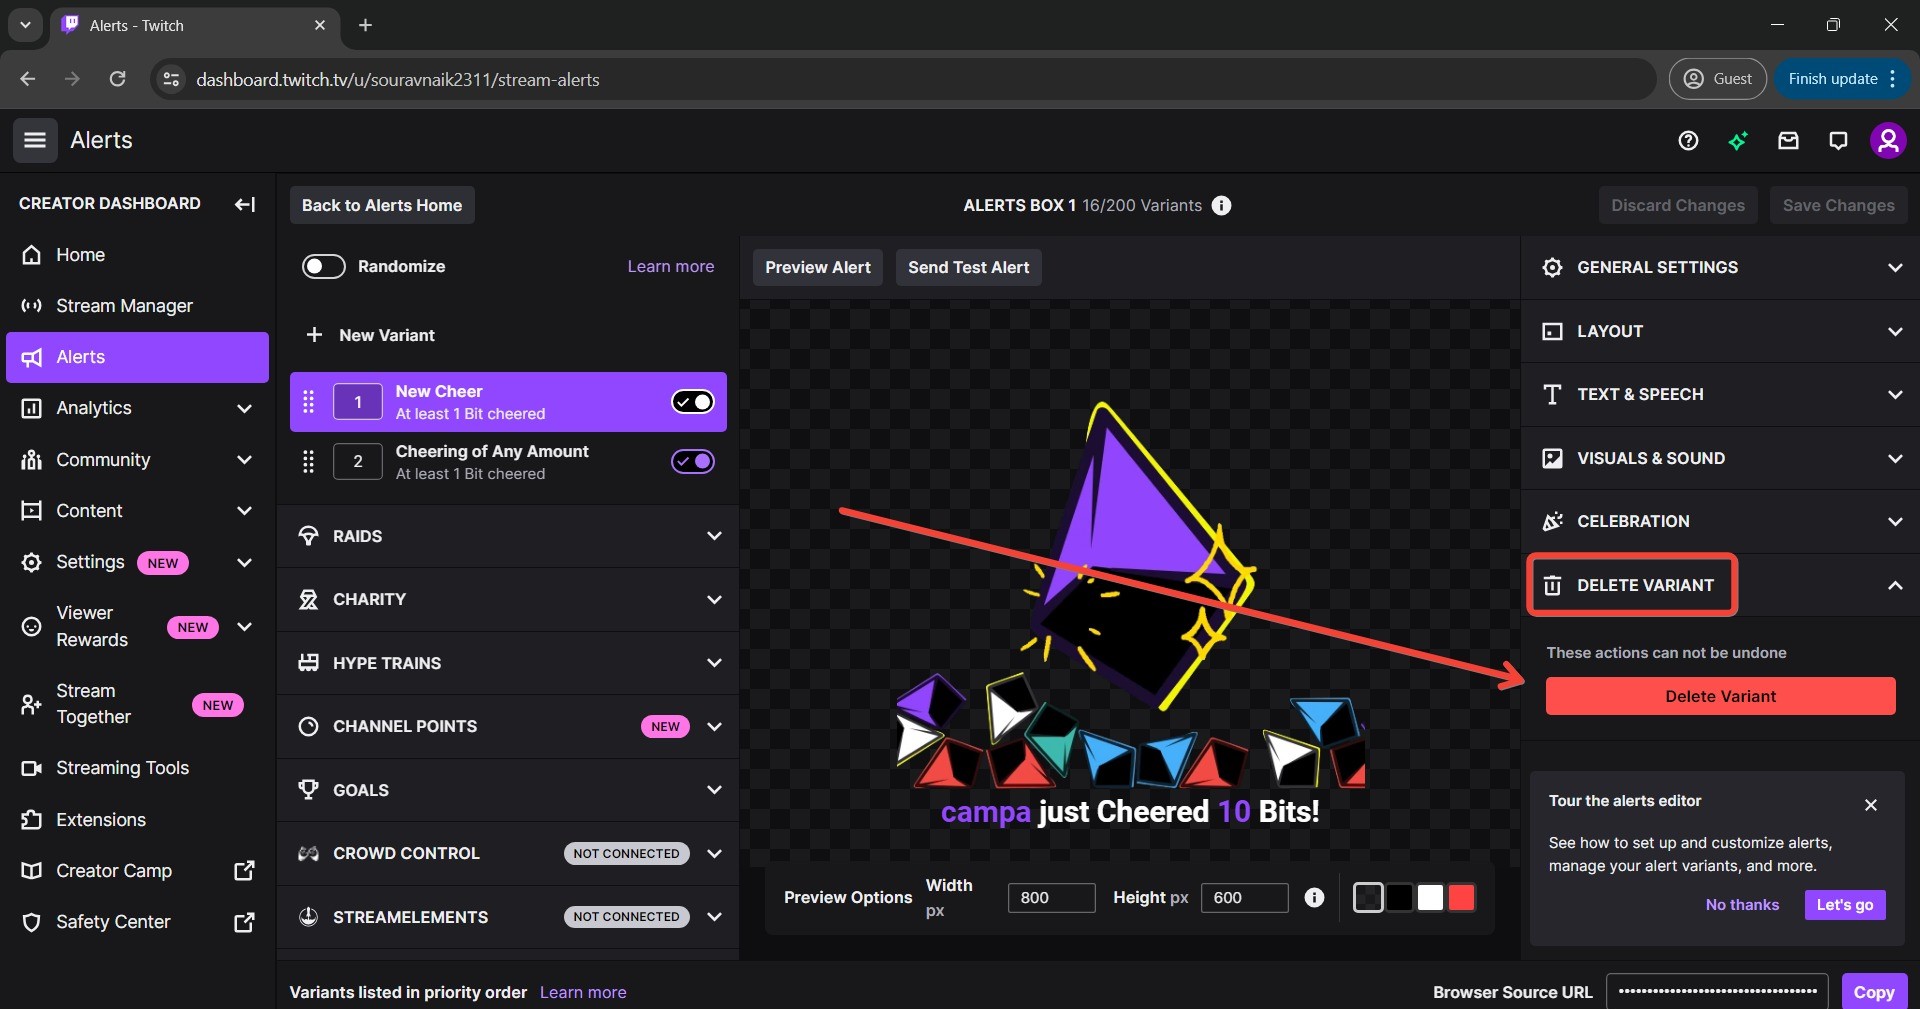
Task: Select the Analytics icon in the sidebar
Action: pos(33,409)
